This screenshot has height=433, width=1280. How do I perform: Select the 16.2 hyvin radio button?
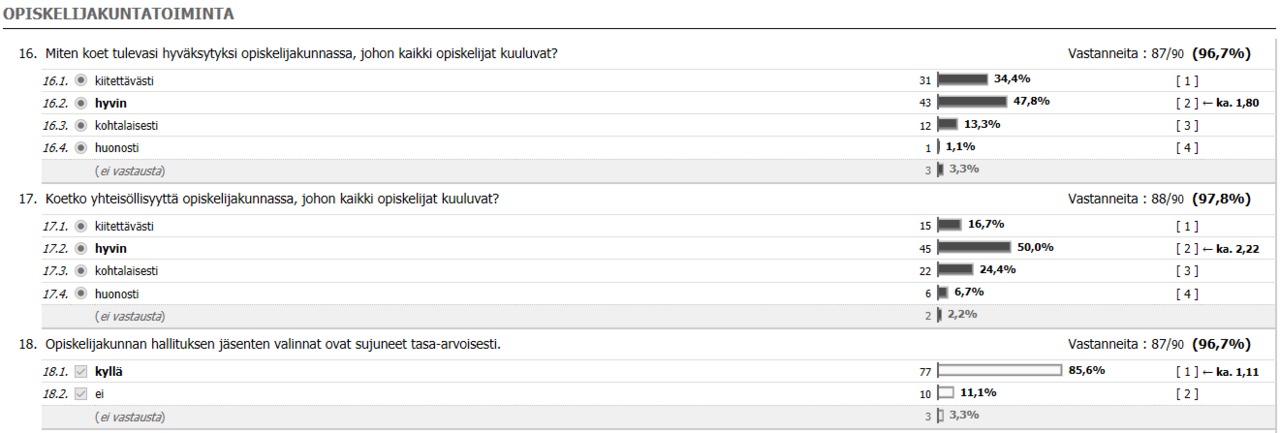81,103
